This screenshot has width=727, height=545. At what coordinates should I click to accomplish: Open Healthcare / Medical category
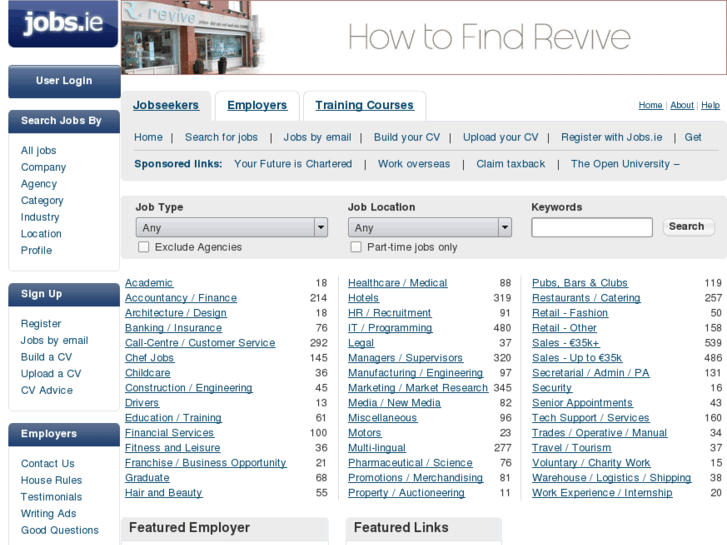(x=398, y=283)
